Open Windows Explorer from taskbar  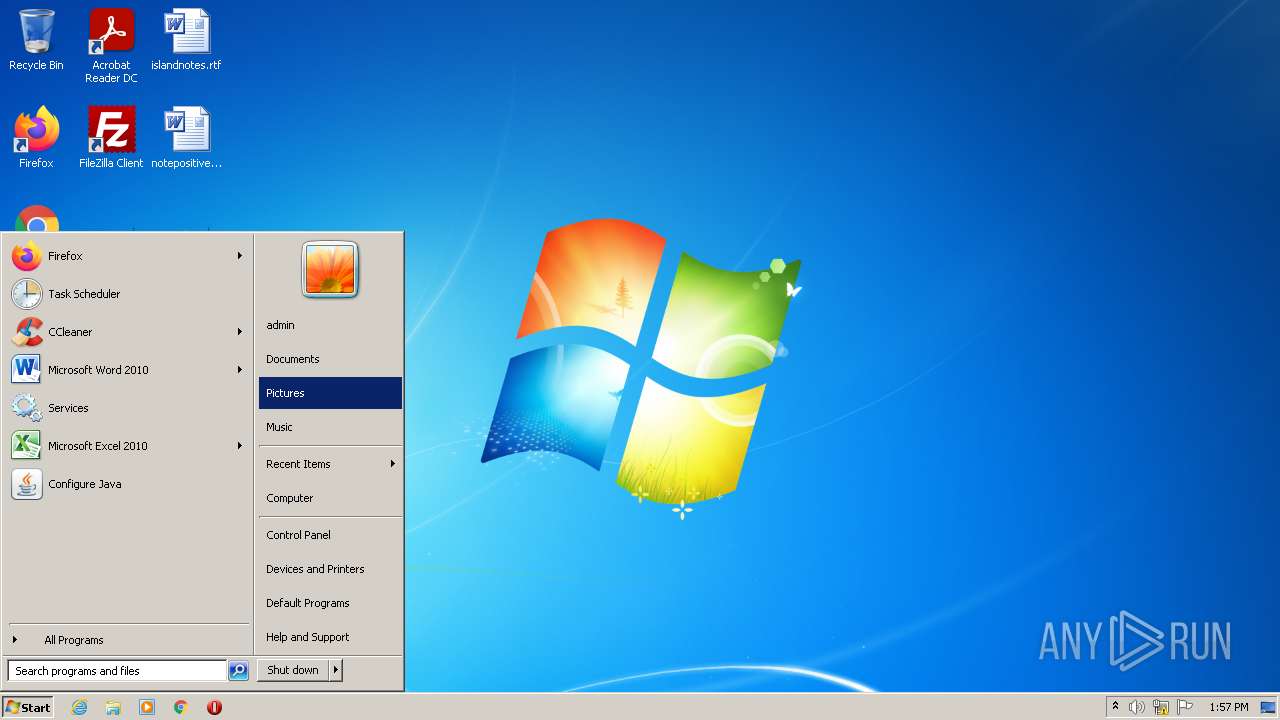pyautogui.click(x=113, y=707)
